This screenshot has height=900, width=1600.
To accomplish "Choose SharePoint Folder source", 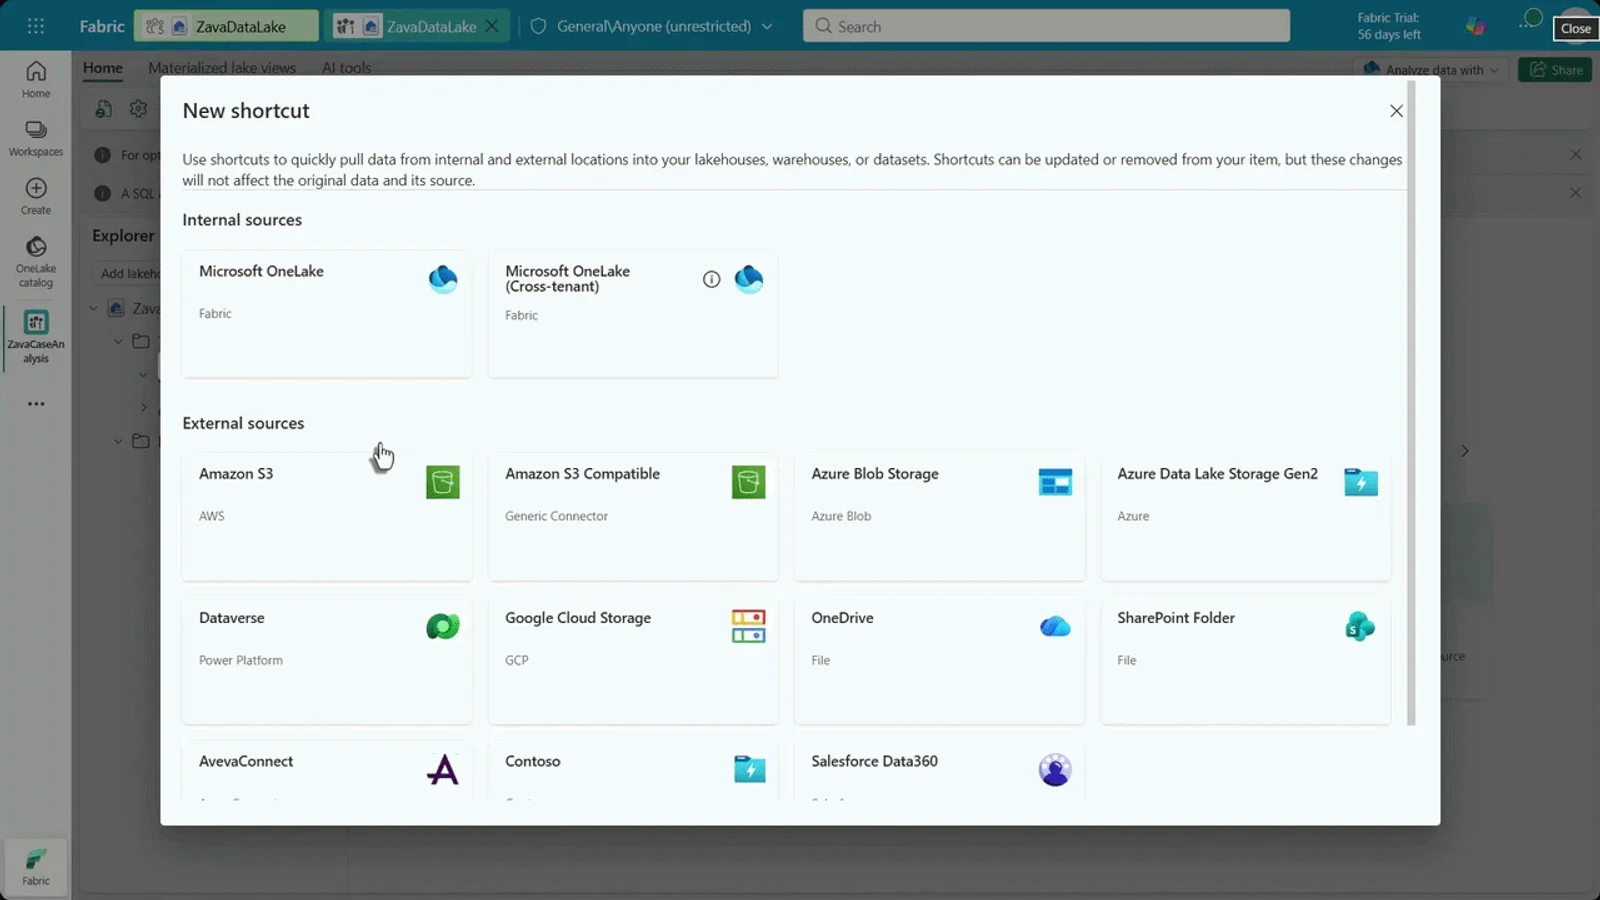I will 1245,661.
